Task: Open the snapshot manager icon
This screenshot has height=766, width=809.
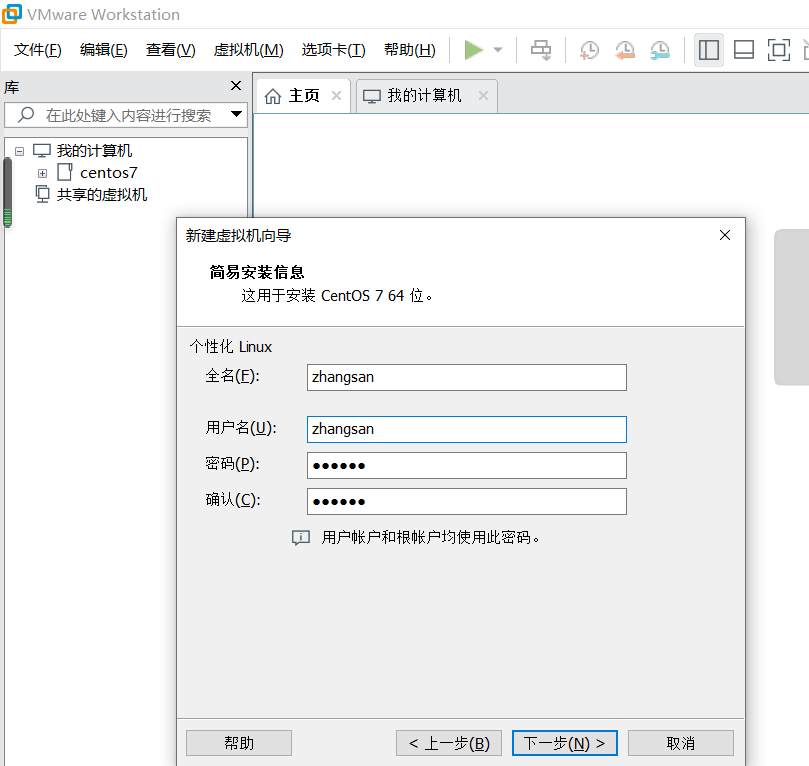Action: (x=660, y=50)
